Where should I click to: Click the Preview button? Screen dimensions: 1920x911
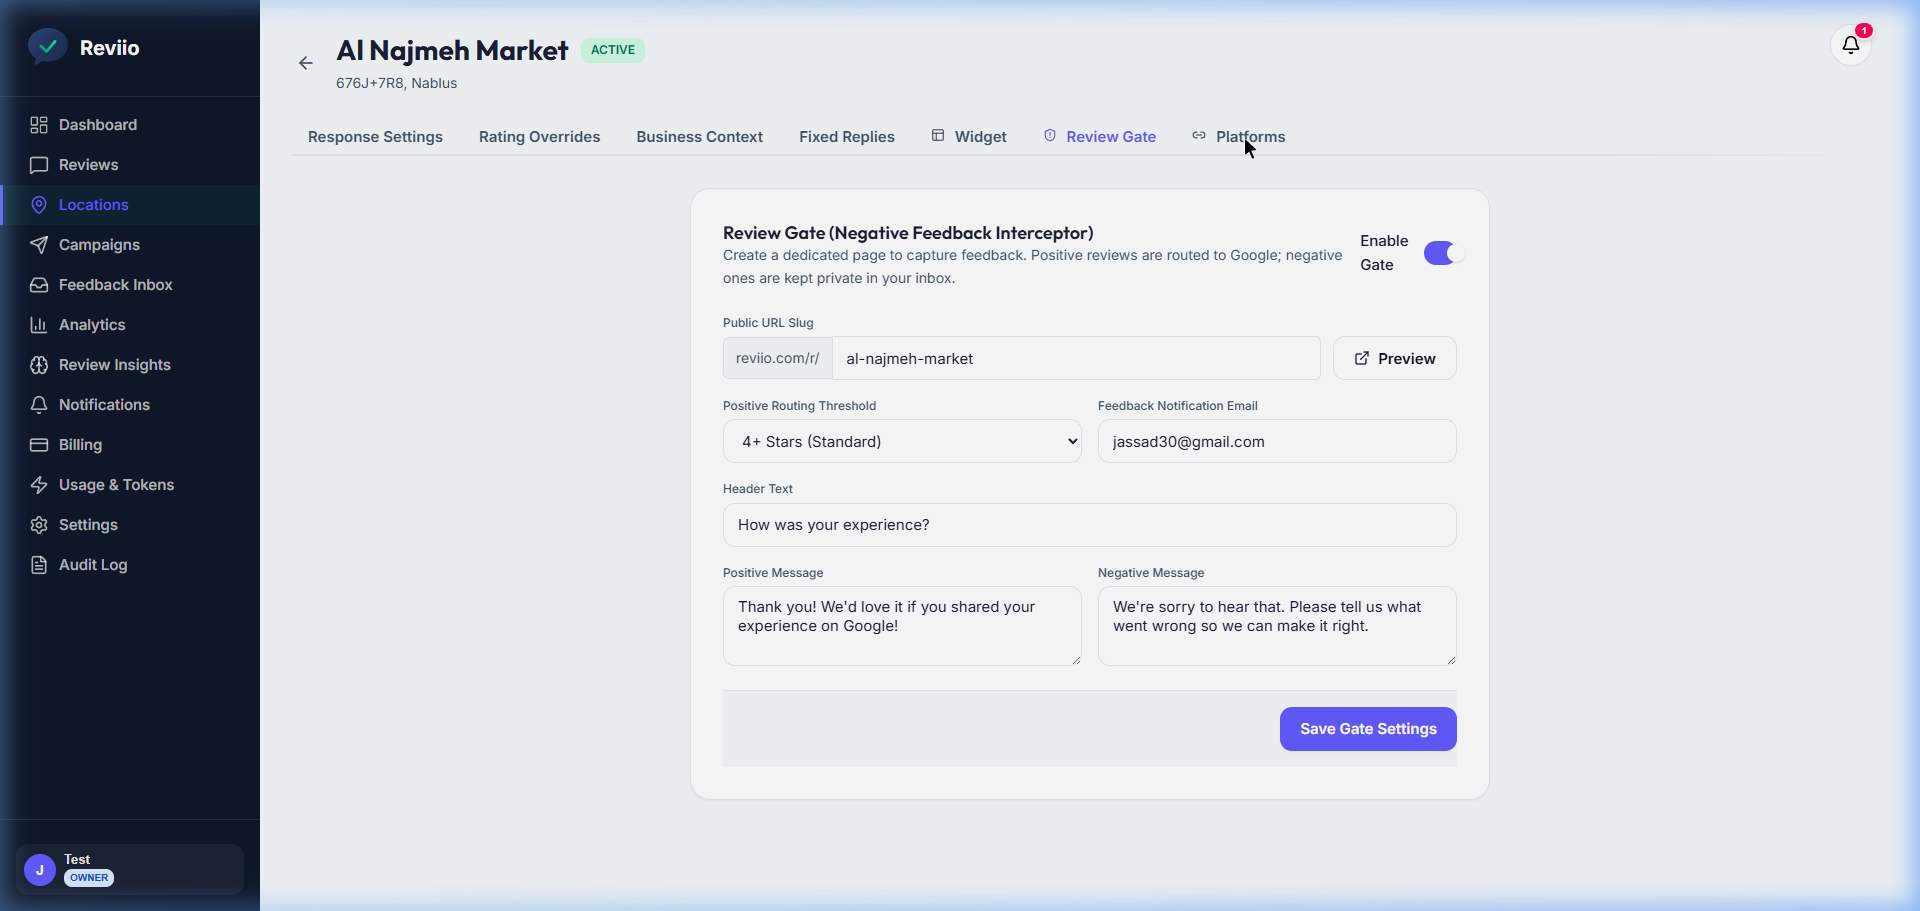coord(1394,358)
